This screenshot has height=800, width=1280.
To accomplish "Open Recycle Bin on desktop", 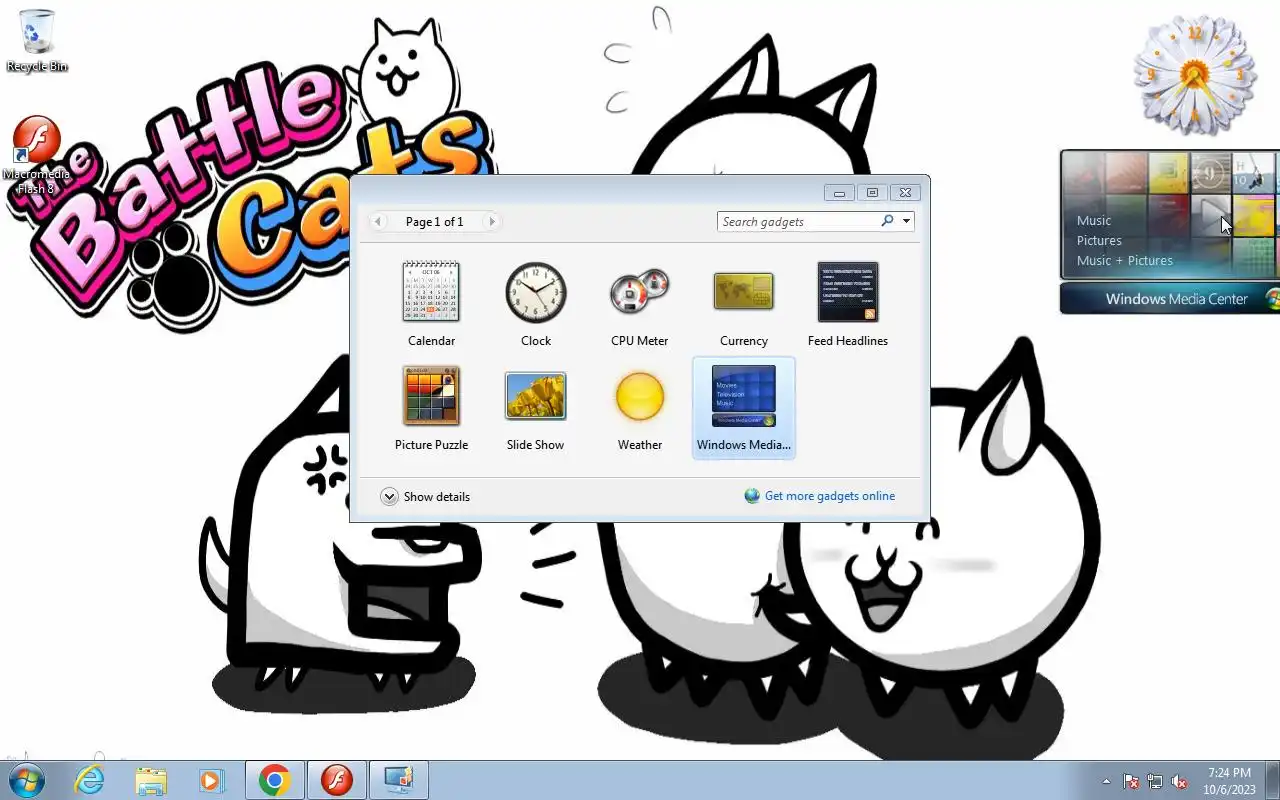I will 37,41.
